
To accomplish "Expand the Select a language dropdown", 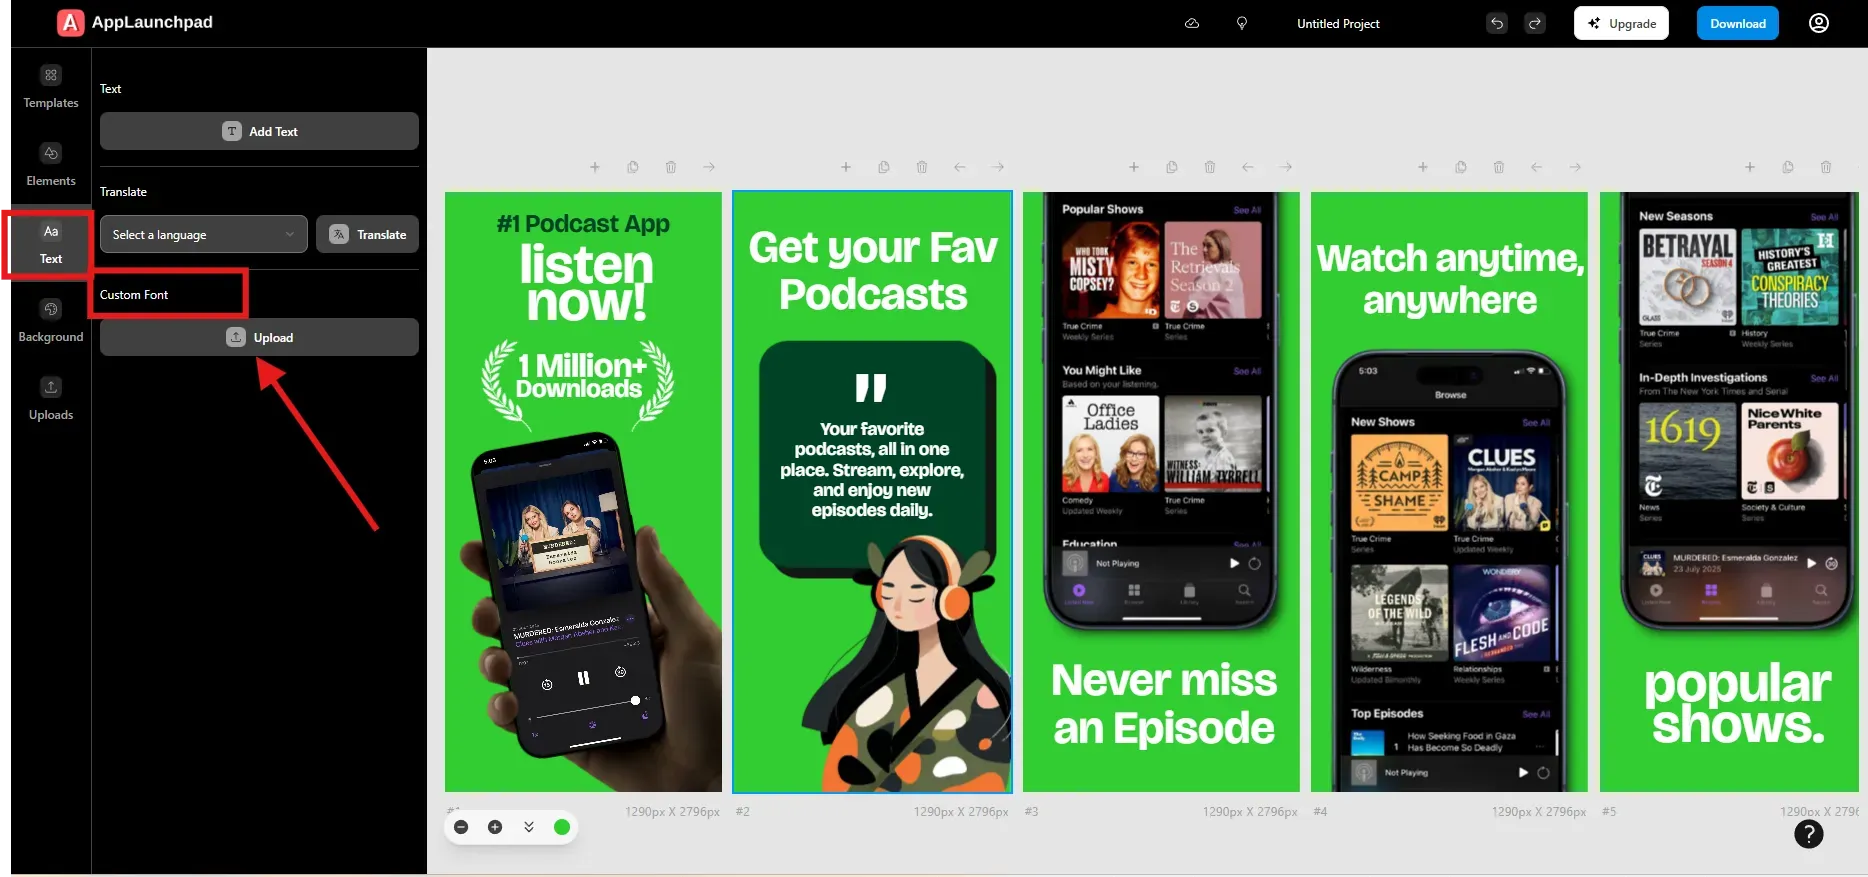I will [x=204, y=234].
